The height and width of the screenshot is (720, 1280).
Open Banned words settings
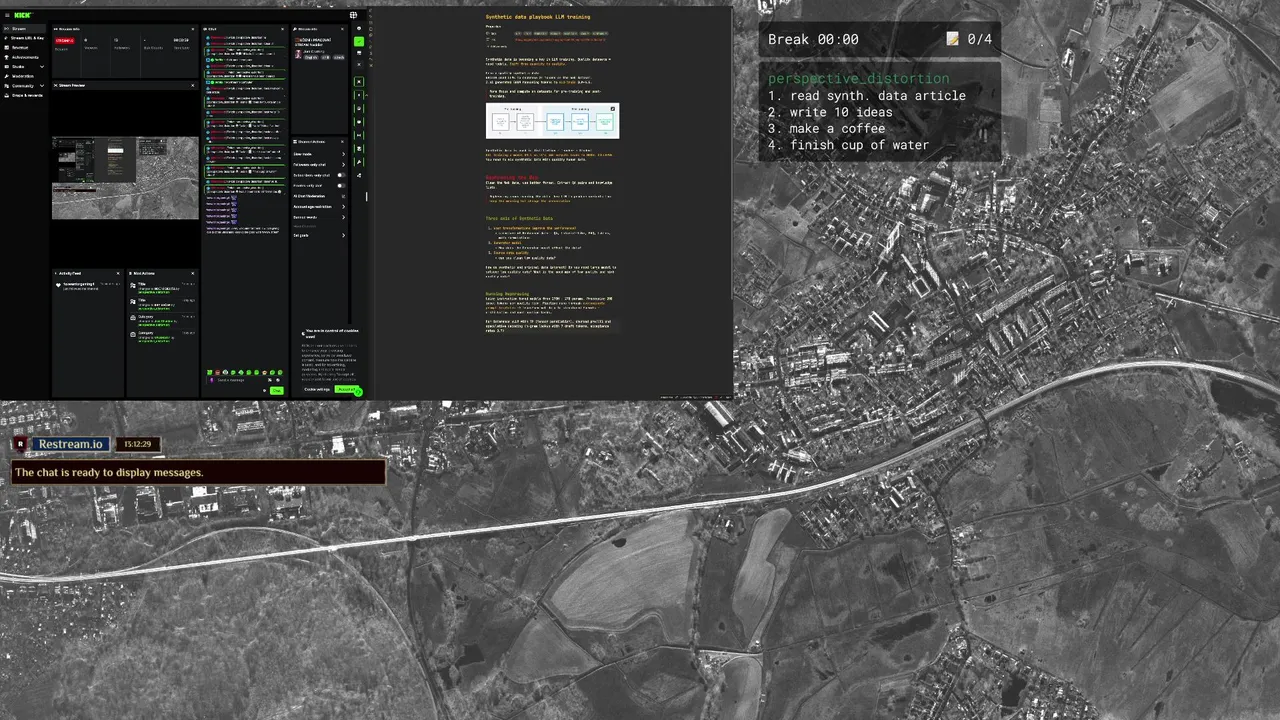tap(320, 217)
